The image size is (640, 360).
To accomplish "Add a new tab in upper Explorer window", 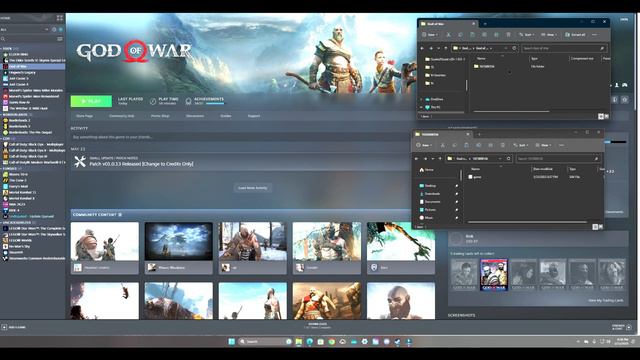I will (x=484, y=24).
